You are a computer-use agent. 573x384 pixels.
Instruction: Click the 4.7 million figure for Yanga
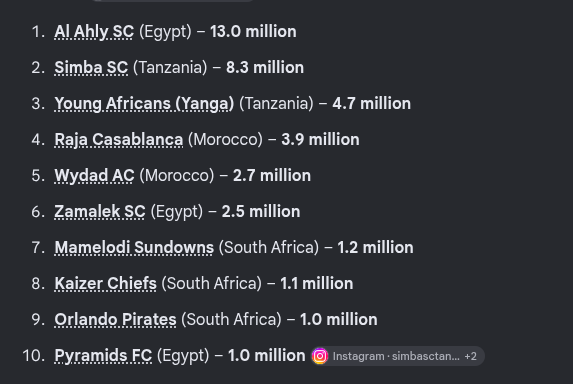point(372,104)
